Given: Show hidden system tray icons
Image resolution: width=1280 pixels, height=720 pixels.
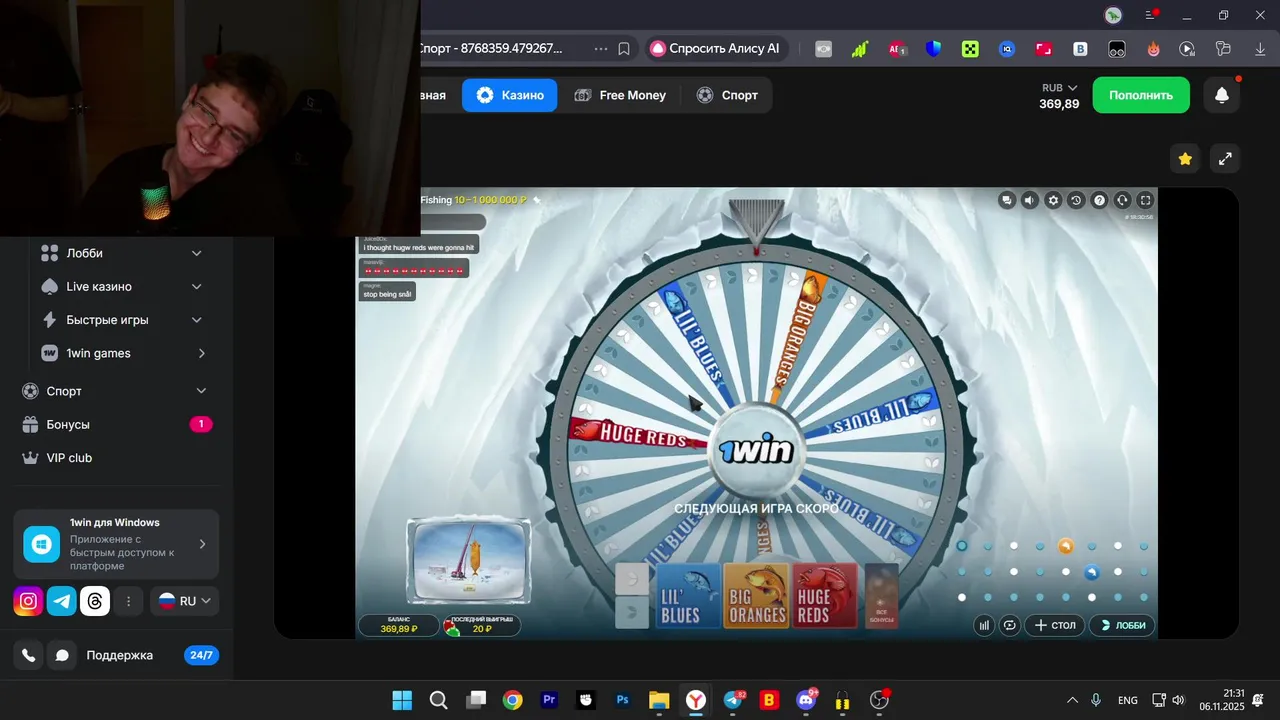Looking at the screenshot, I should (x=1072, y=700).
